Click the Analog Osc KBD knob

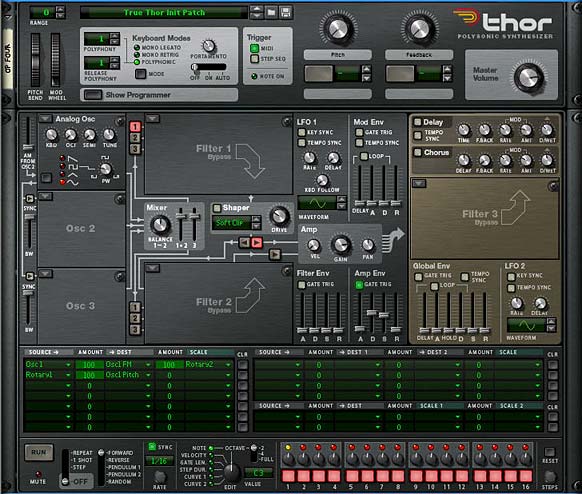coord(51,135)
